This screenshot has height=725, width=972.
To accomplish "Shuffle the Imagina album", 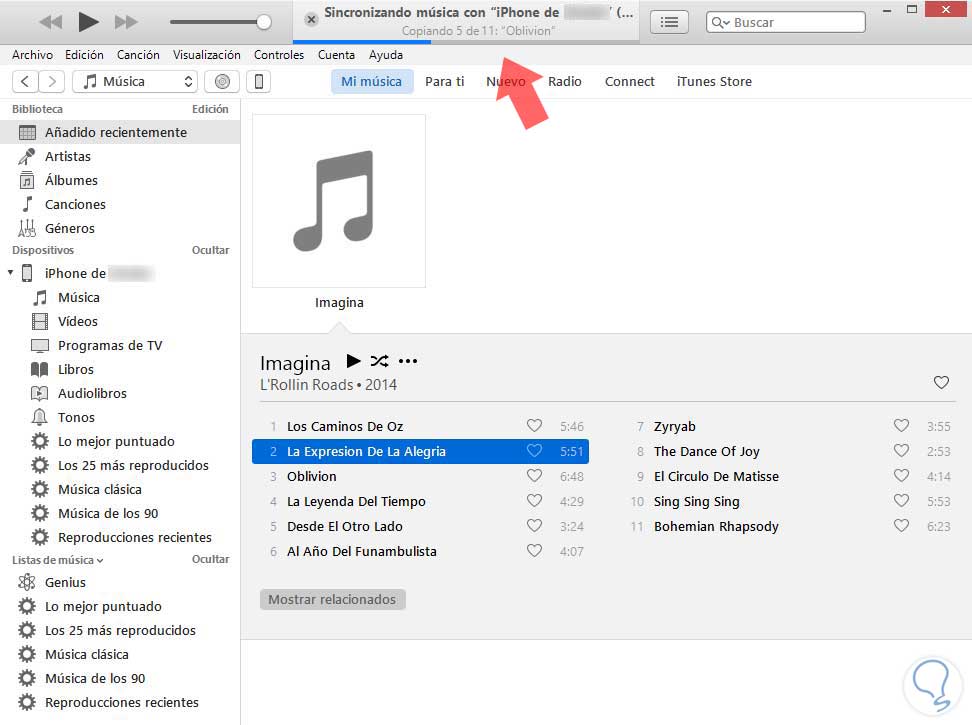I will (x=379, y=361).
